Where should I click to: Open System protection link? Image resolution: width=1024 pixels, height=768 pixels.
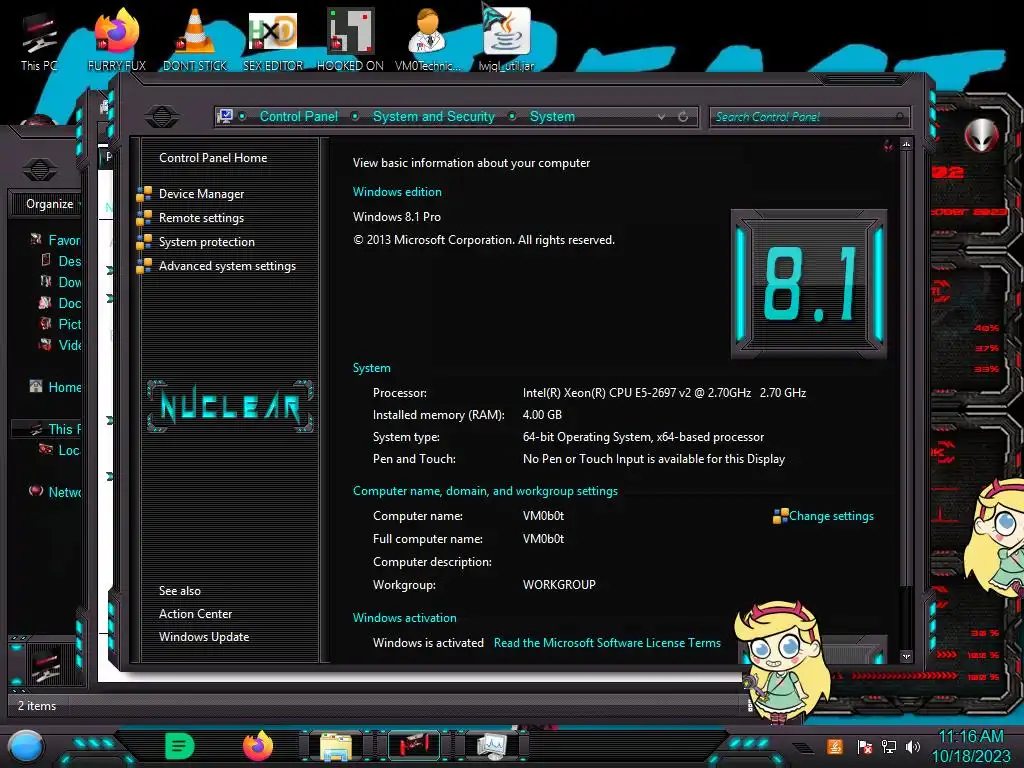pos(206,242)
